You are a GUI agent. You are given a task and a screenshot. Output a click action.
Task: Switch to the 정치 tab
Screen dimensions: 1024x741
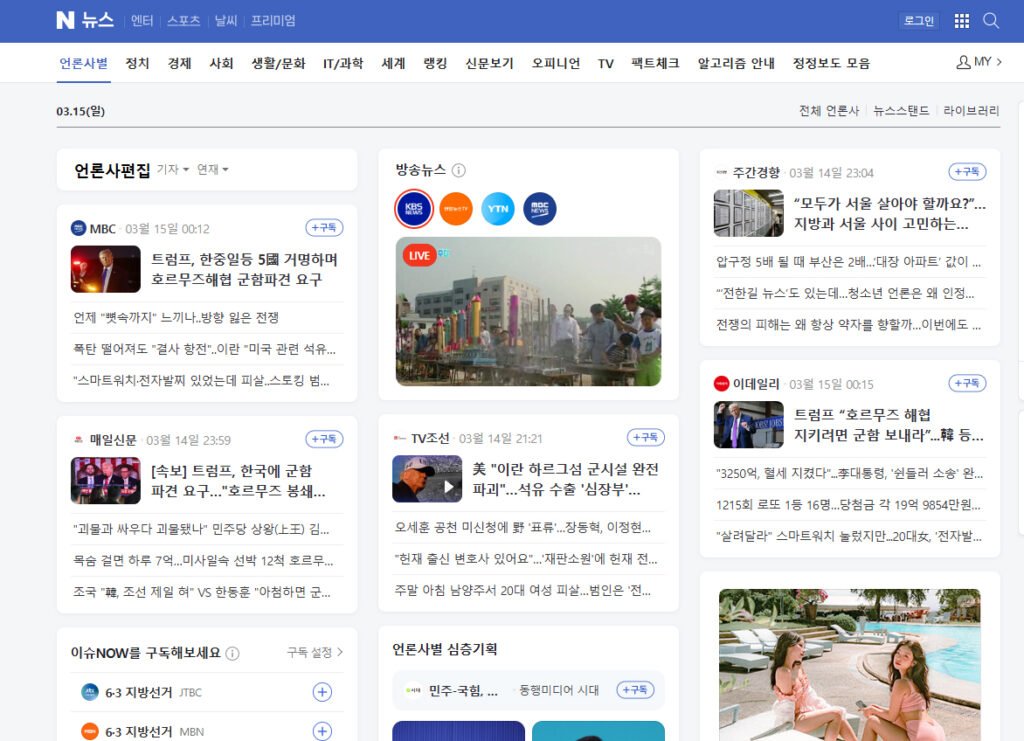tap(138, 63)
